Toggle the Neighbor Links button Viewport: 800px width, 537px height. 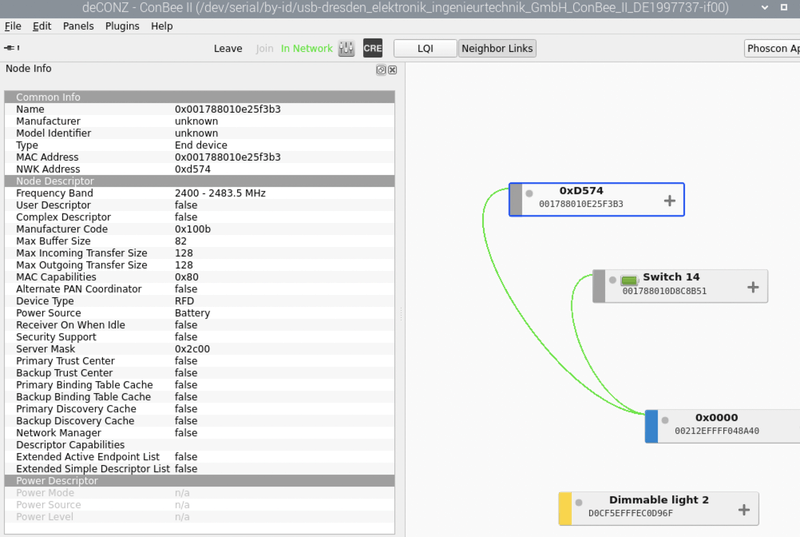click(x=497, y=48)
